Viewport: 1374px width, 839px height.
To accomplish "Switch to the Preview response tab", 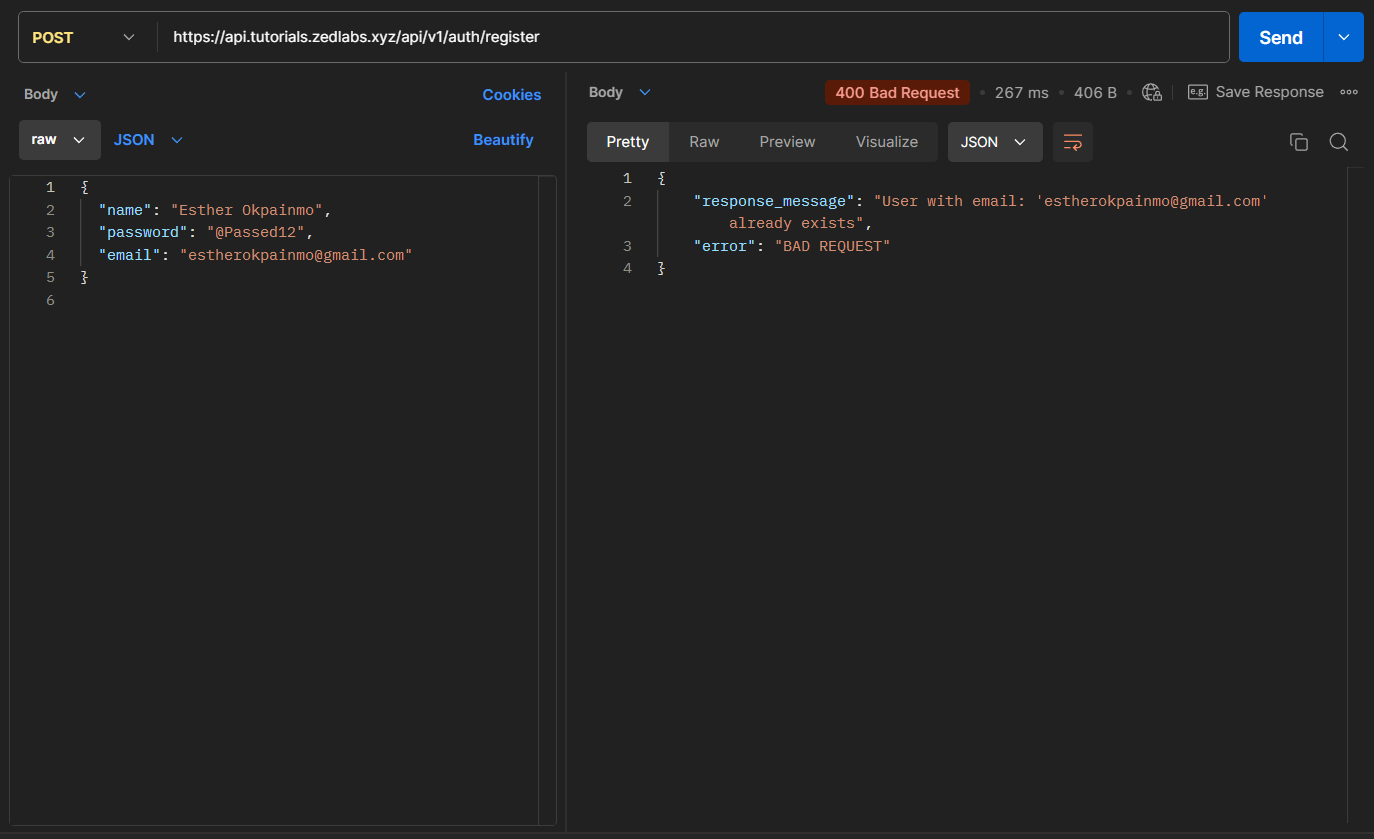I will [787, 142].
